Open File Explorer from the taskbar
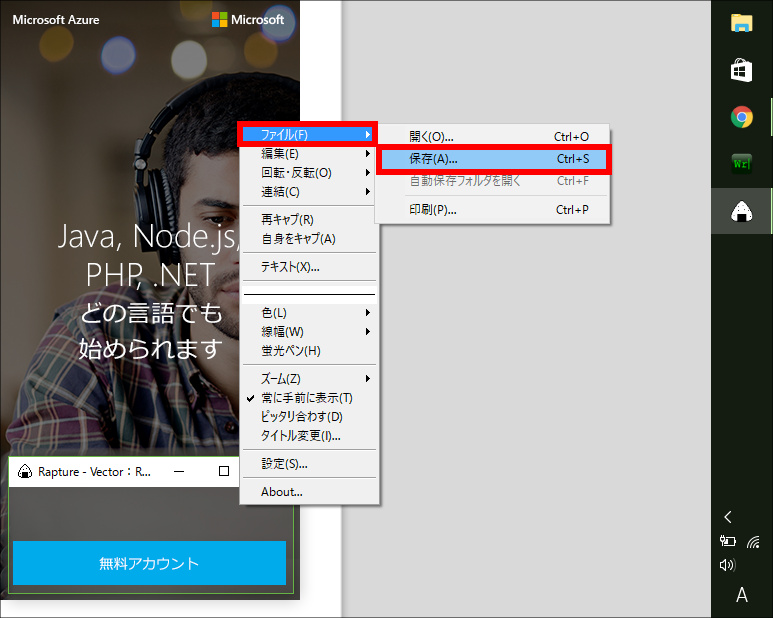The width and height of the screenshot is (773, 618). click(741, 24)
